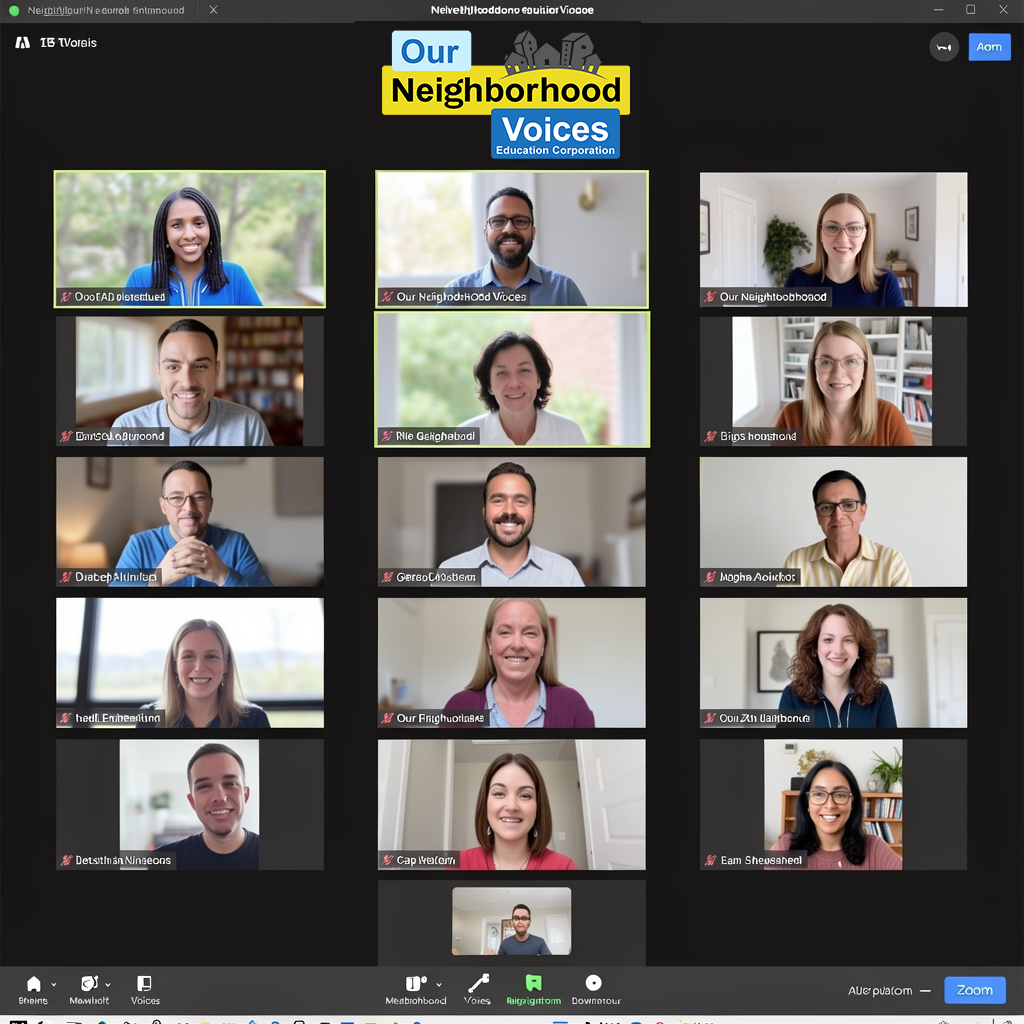Select the small unlabeled video tile at bottom center

coord(512,921)
